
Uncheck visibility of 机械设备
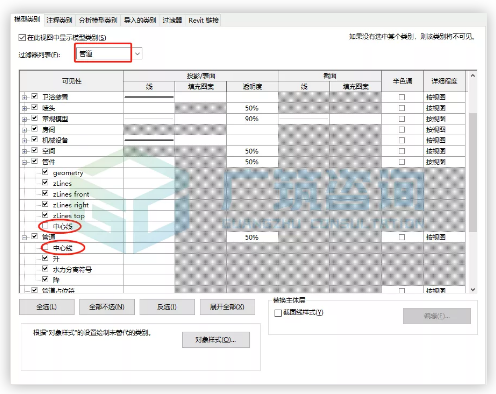pyautogui.click(x=34, y=139)
